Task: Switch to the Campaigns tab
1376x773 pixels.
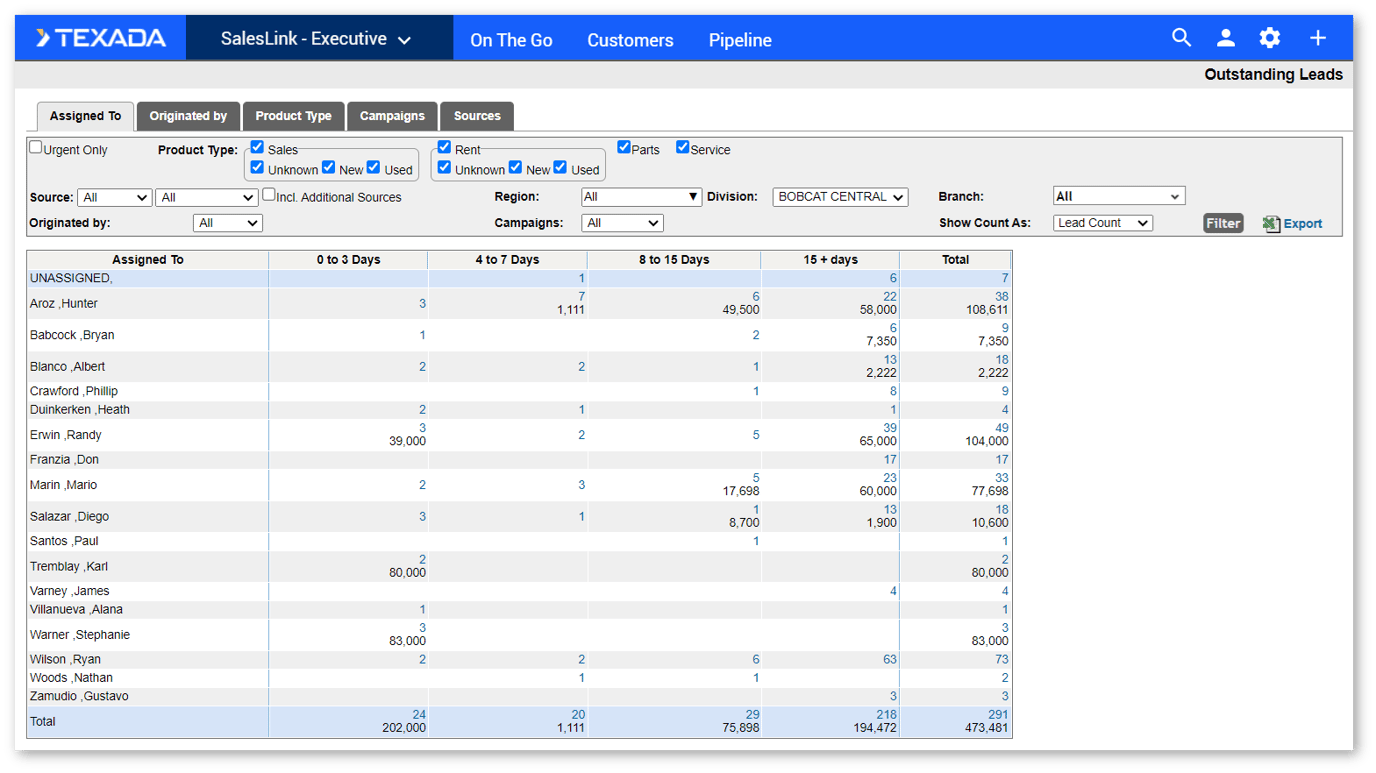Action: [x=392, y=116]
